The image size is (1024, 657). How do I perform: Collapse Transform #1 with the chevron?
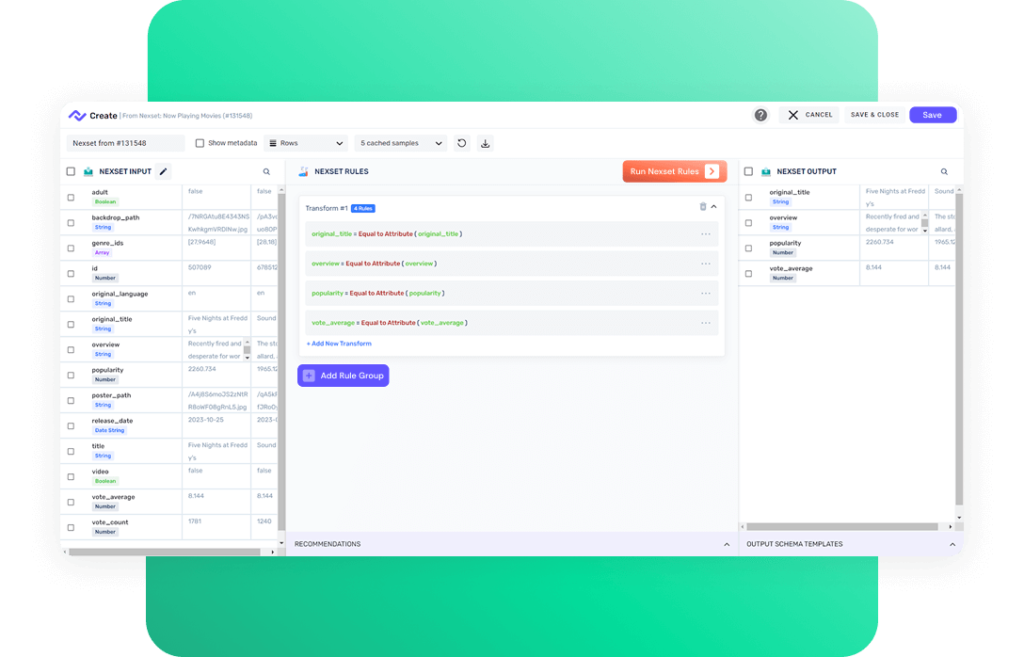tap(714, 207)
